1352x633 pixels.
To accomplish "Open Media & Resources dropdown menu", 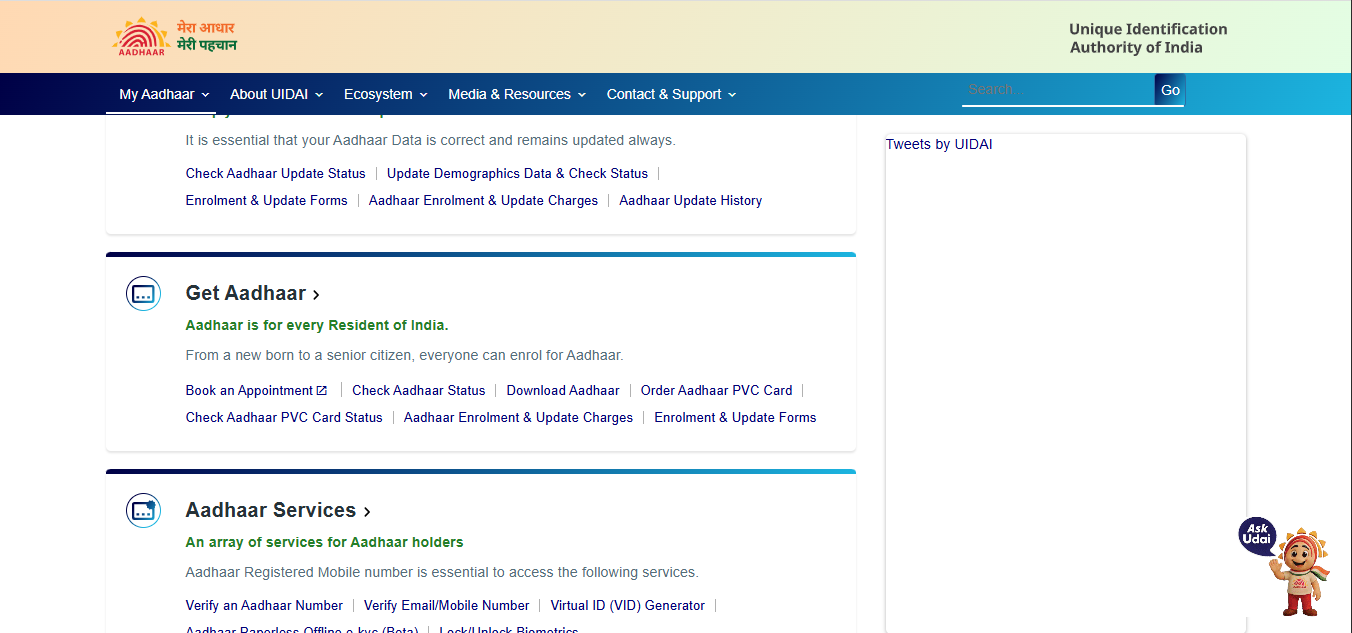I will pyautogui.click(x=517, y=94).
